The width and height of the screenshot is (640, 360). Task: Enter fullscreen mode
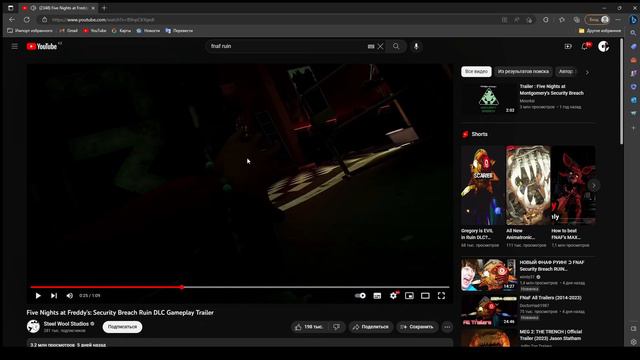pyautogui.click(x=441, y=296)
